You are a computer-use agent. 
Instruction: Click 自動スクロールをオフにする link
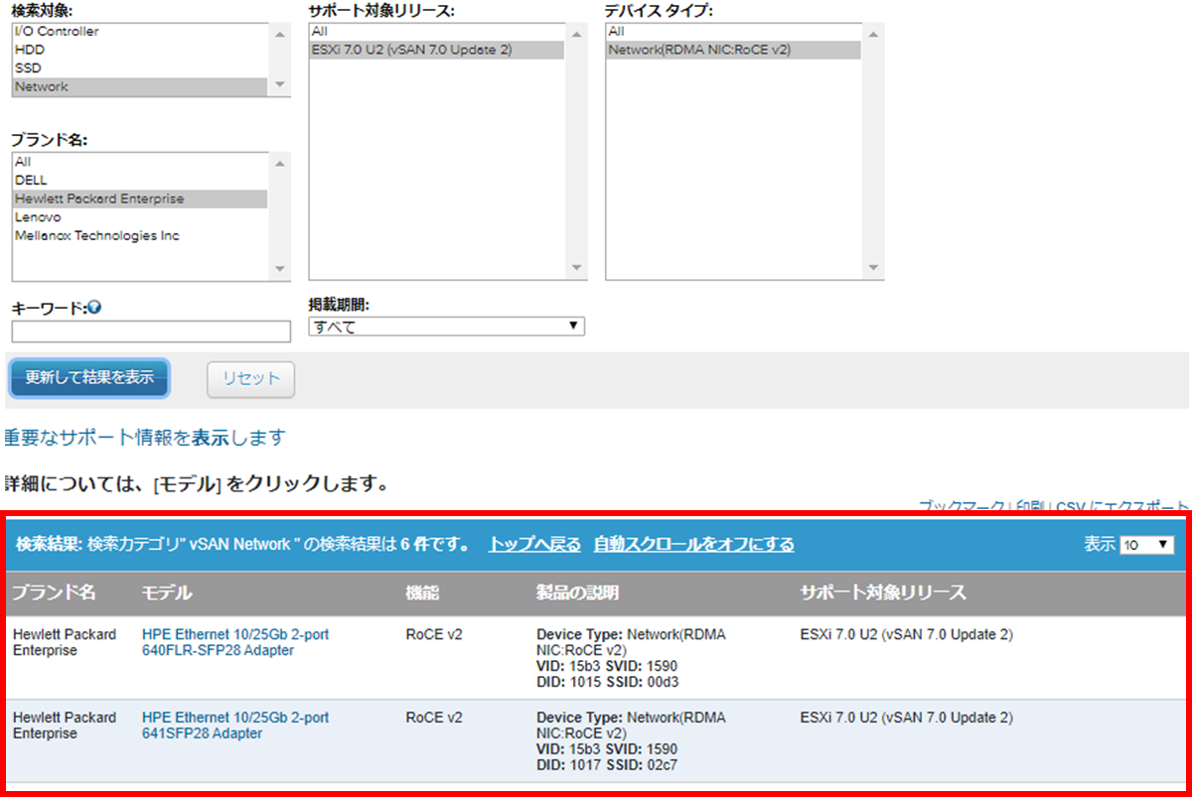pyautogui.click(x=693, y=545)
